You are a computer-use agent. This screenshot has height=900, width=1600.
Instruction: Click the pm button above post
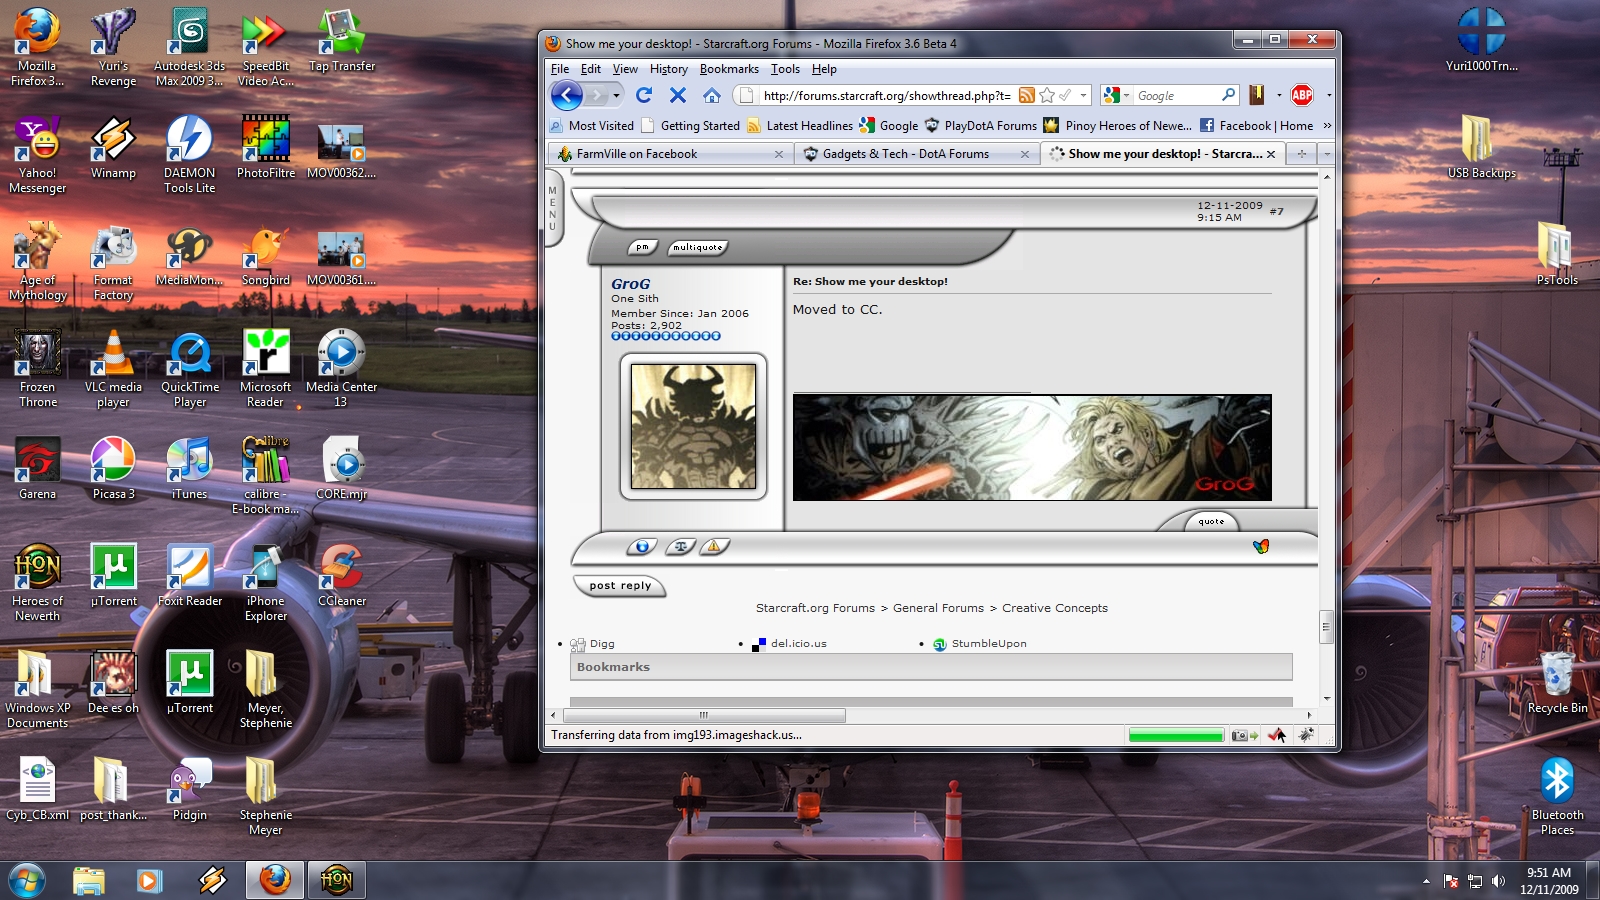click(642, 247)
